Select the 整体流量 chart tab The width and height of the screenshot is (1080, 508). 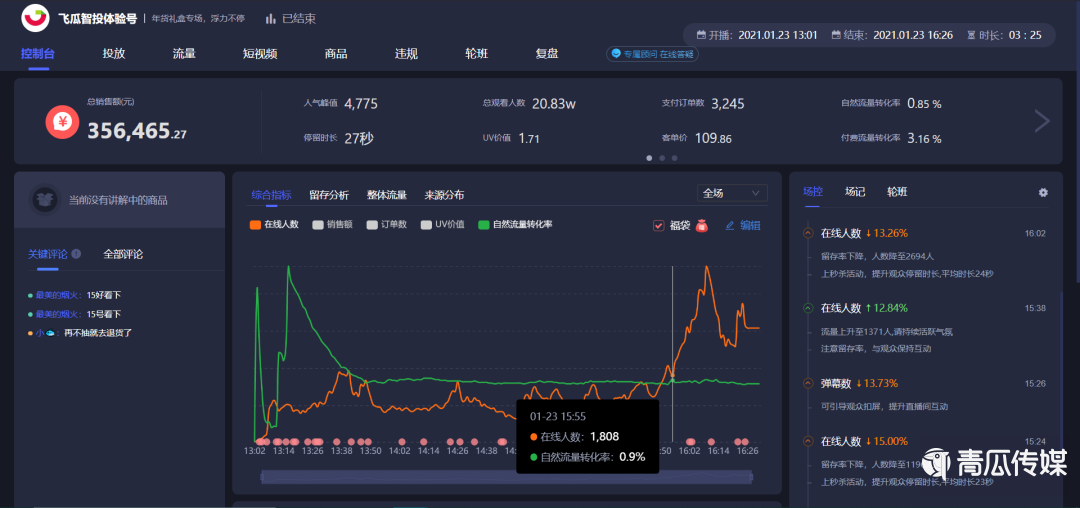pyautogui.click(x=386, y=195)
